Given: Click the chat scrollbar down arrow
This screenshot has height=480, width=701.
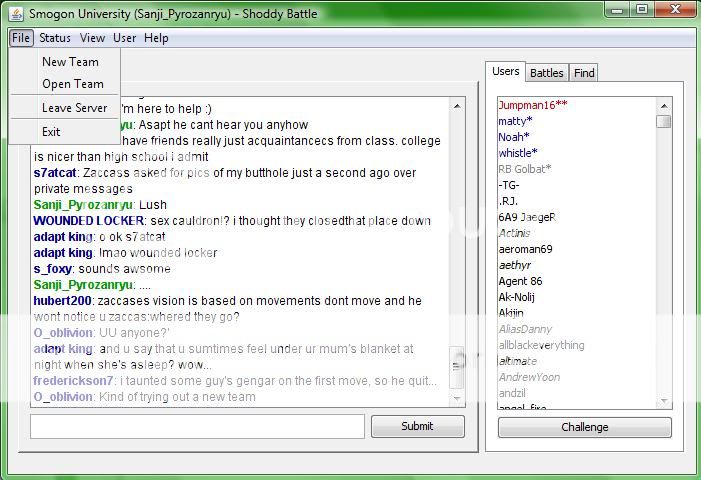Looking at the screenshot, I should tap(458, 400).
